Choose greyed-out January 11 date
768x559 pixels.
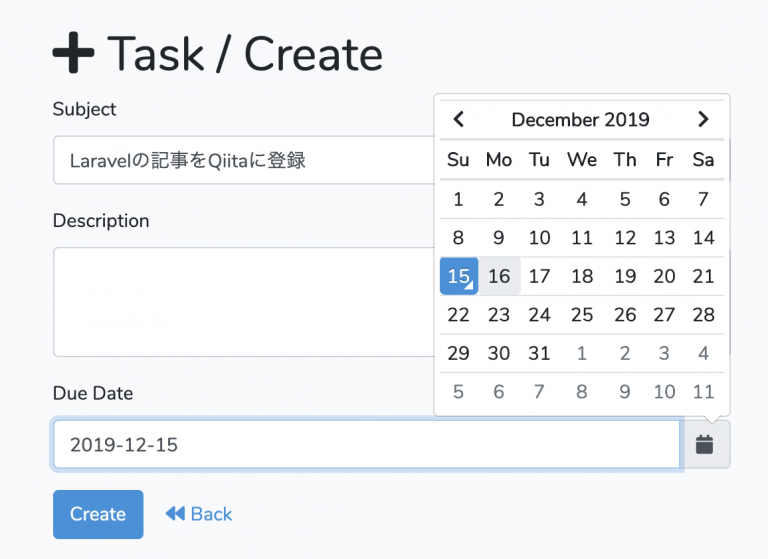704,391
